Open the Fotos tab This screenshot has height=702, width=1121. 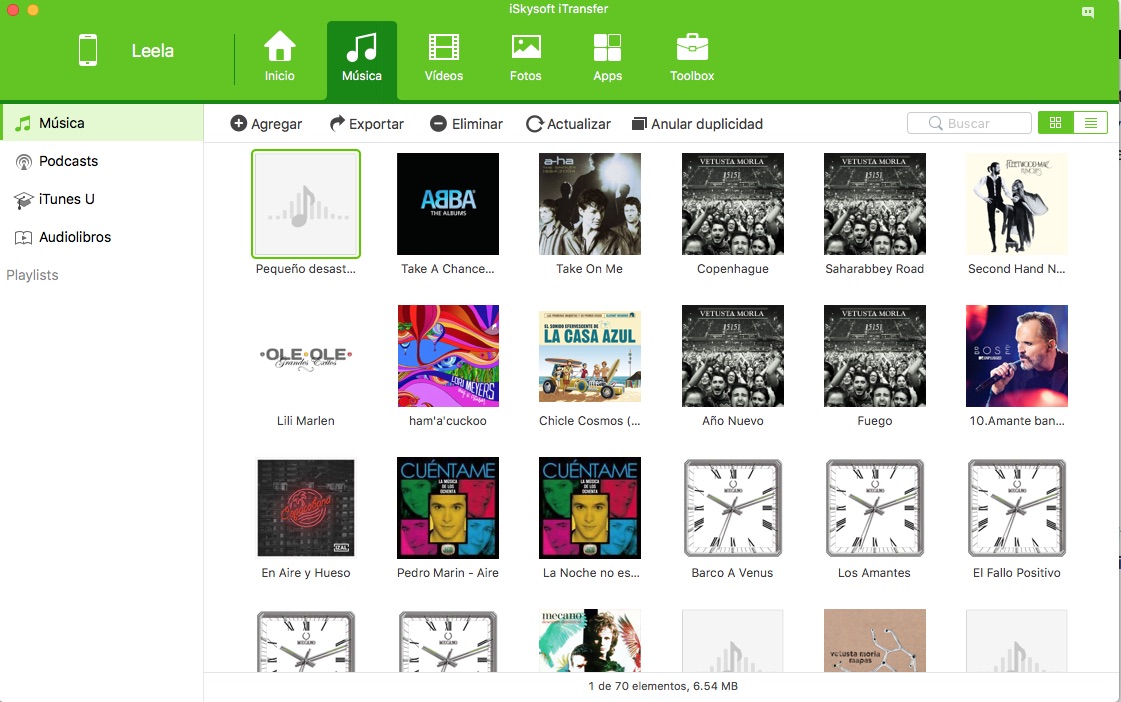(525, 57)
